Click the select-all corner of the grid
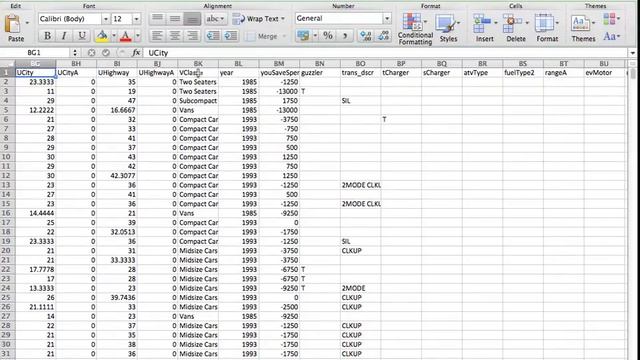 pos(7,64)
